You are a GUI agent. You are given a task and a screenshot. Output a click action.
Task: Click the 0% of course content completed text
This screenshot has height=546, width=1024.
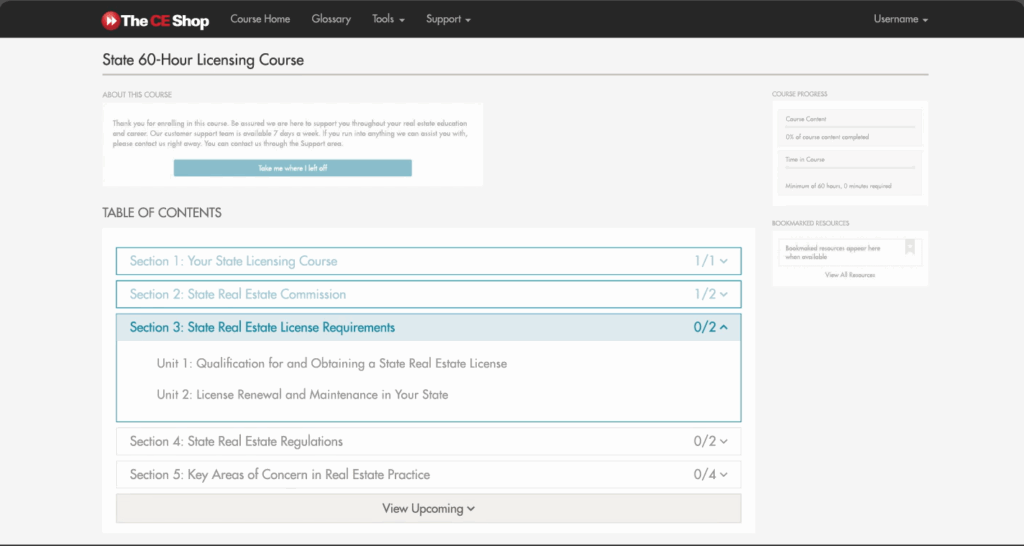[x=827, y=137]
